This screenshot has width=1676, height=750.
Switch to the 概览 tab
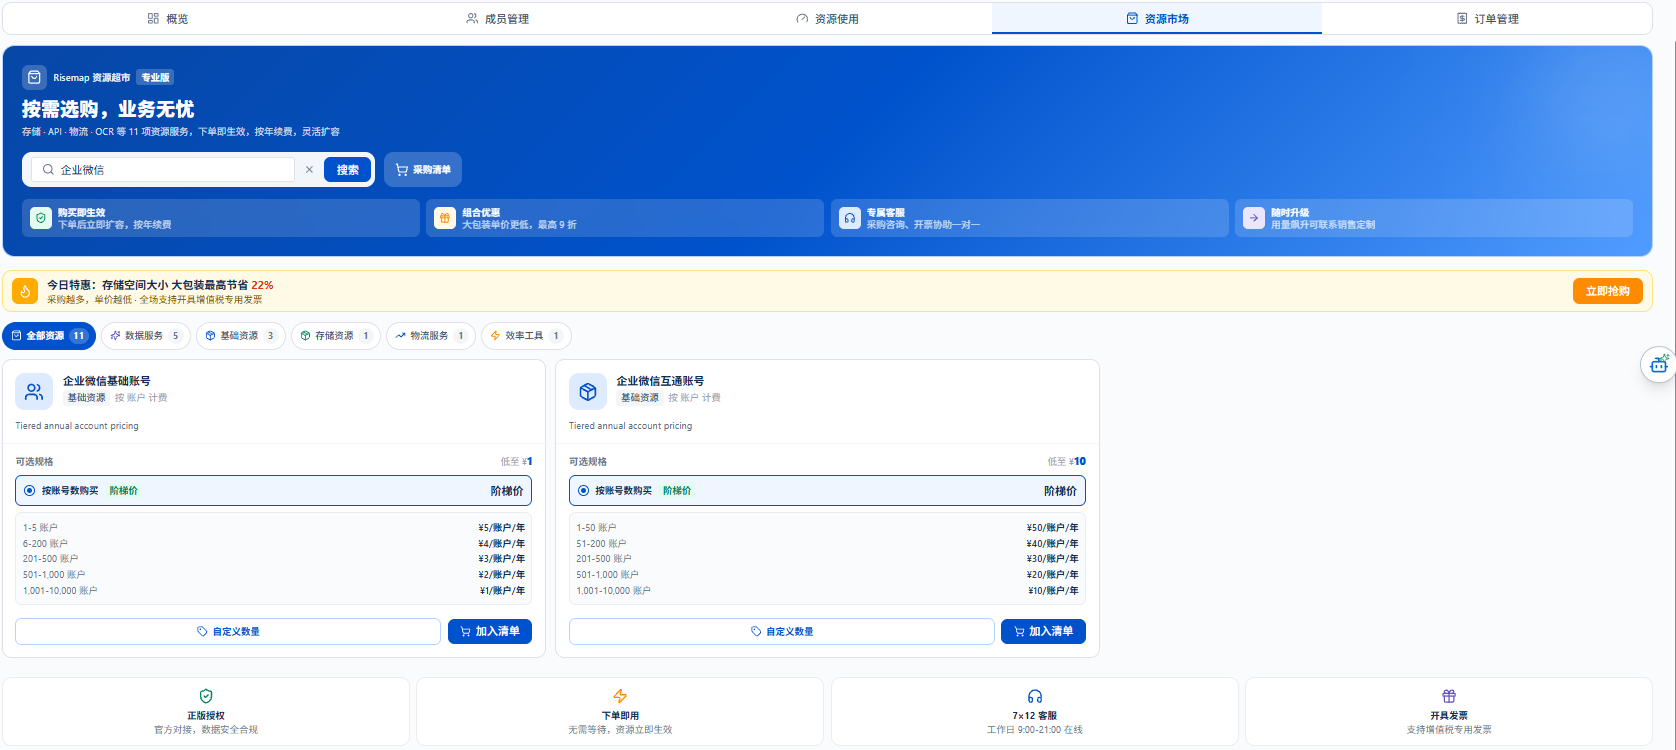167,18
